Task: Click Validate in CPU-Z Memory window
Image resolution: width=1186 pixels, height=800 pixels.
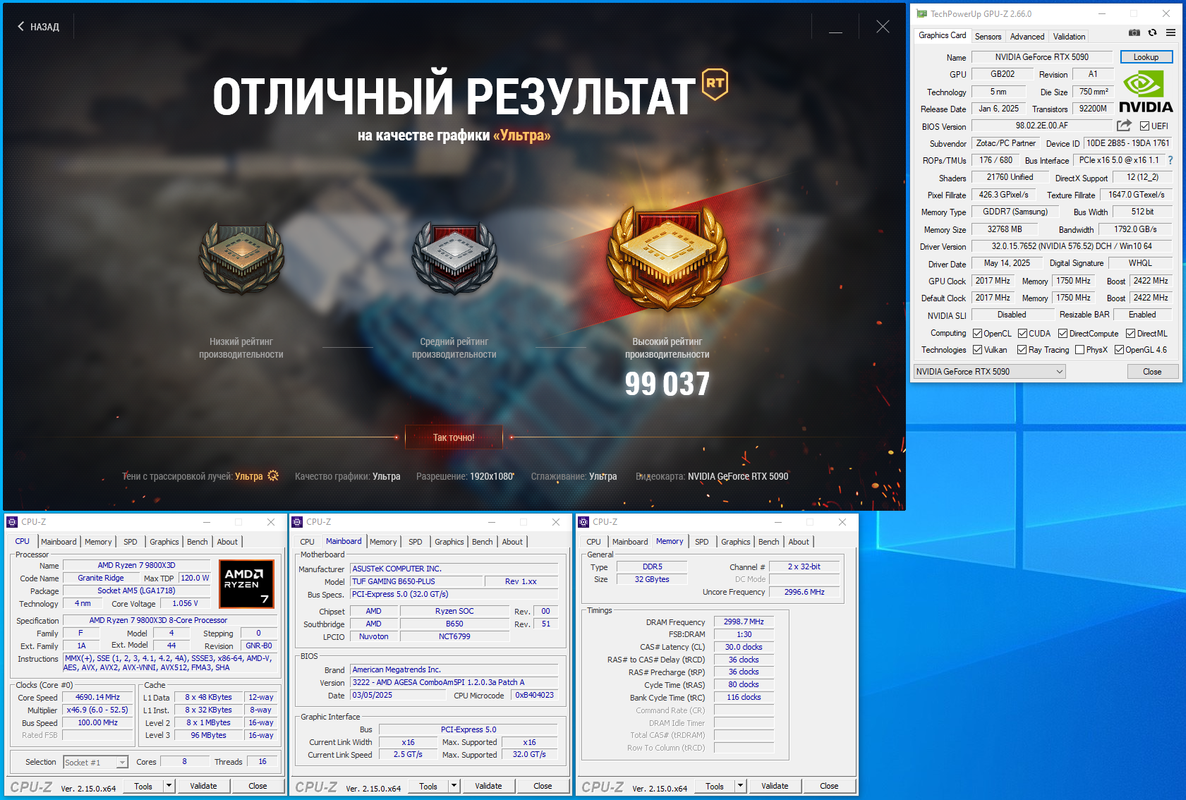Action: click(775, 786)
